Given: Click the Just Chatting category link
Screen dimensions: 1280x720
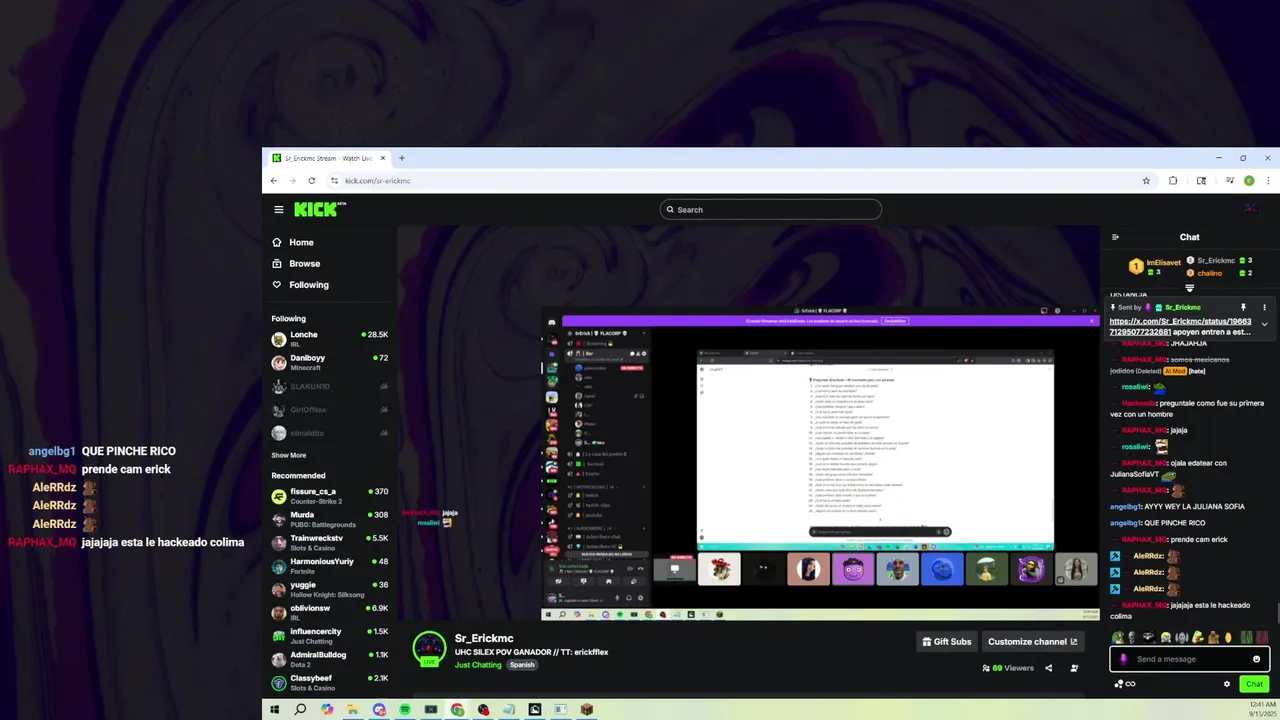Looking at the screenshot, I should [478, 665].
